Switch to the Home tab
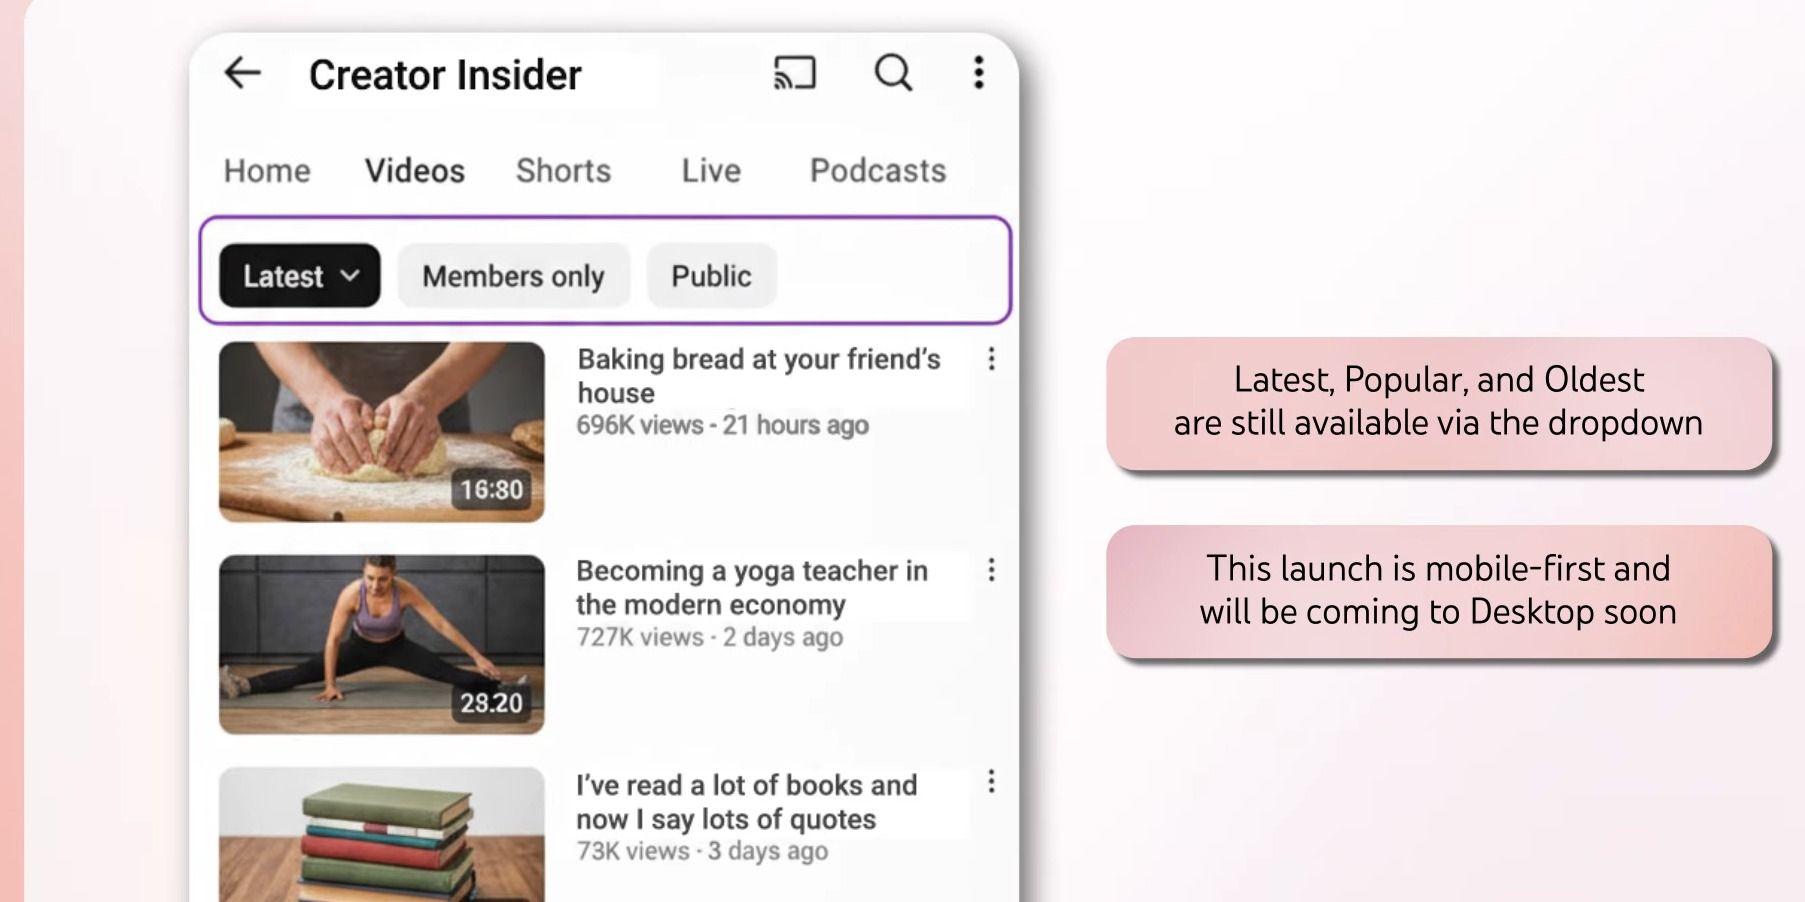 (267, 171)
